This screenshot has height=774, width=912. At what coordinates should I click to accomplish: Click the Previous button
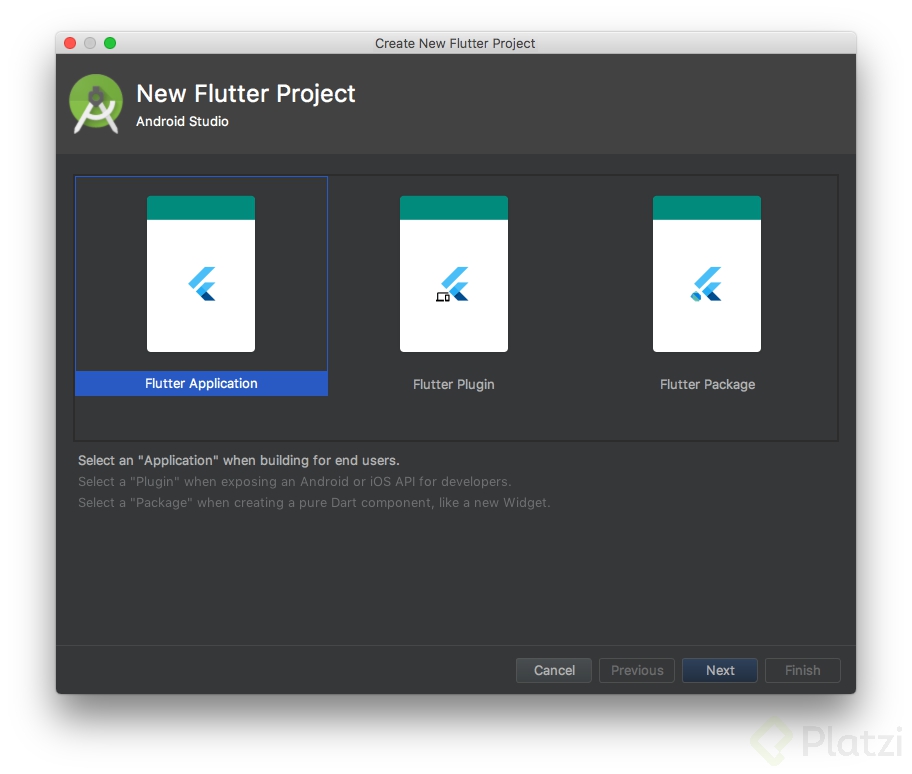(636, 670)
